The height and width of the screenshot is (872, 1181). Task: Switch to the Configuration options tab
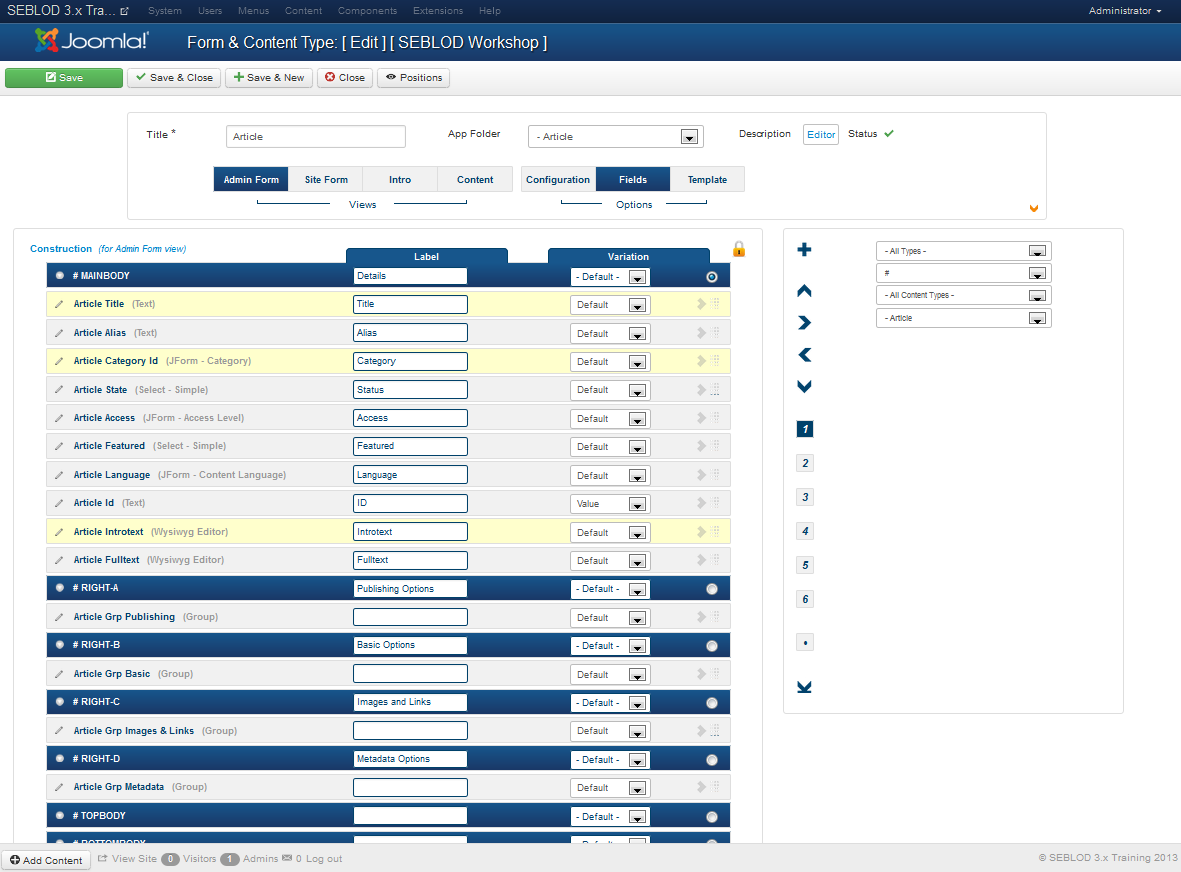tap(558, 179)
